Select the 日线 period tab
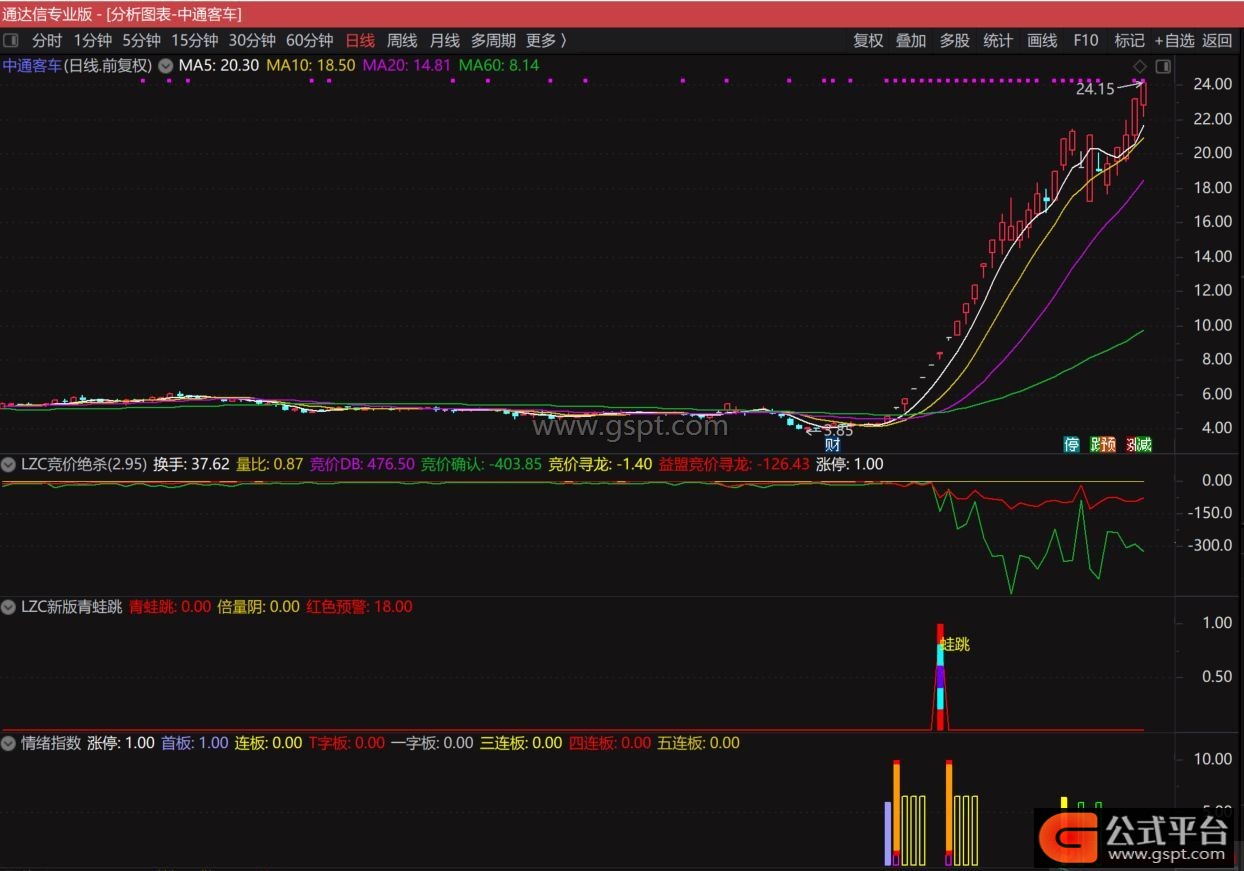1244x871 pixels. point(359,41)
